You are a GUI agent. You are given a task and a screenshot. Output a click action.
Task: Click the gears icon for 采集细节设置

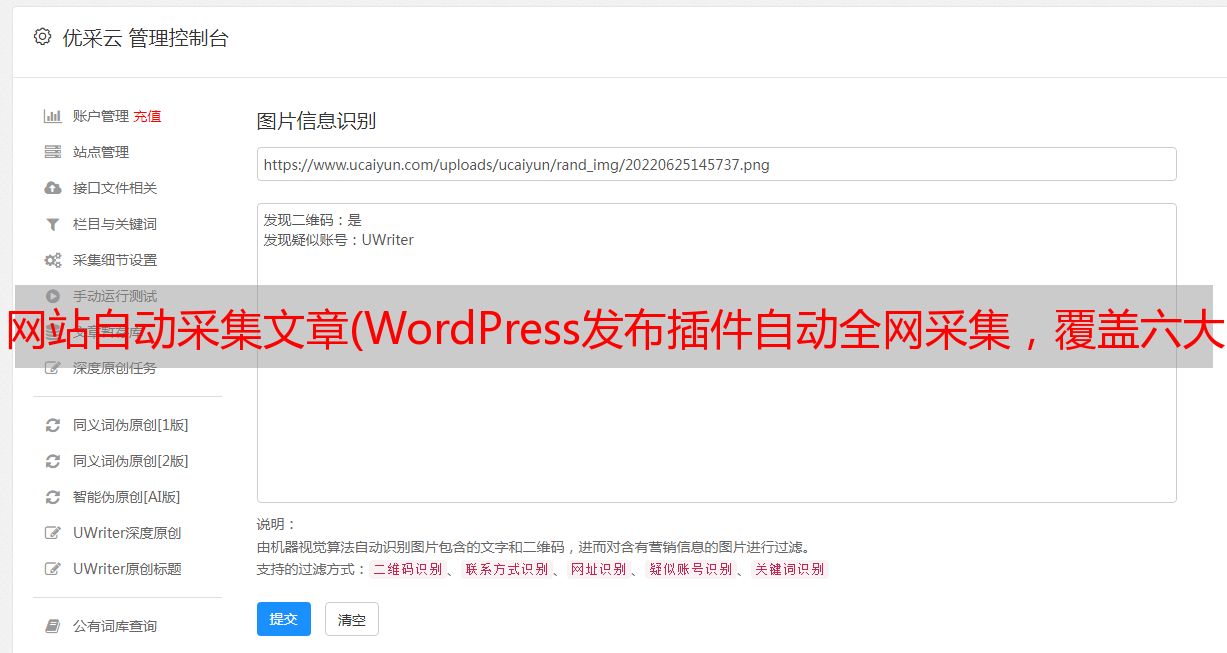tap(53, 260)
